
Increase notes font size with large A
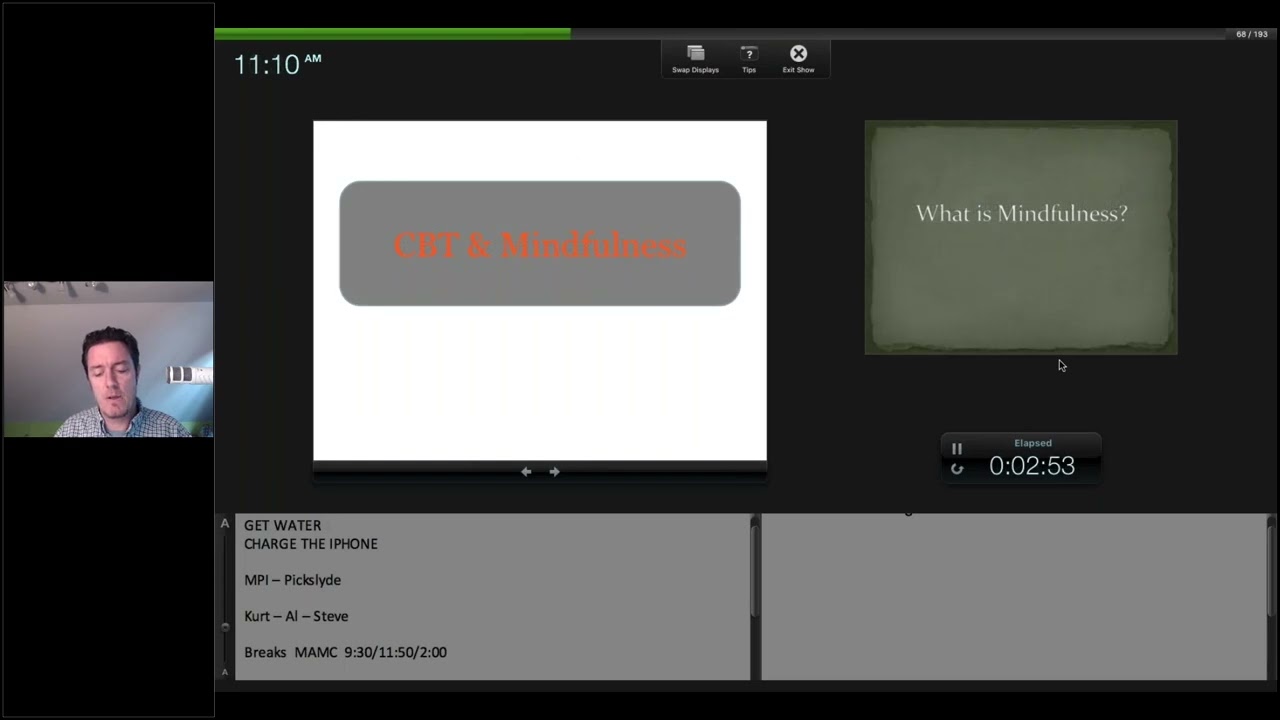pyautogui.click(x=225, y=523)
